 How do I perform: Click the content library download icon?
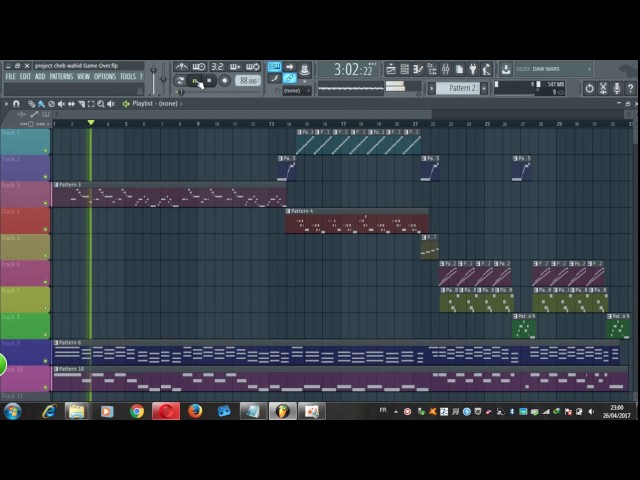(505, 69)
